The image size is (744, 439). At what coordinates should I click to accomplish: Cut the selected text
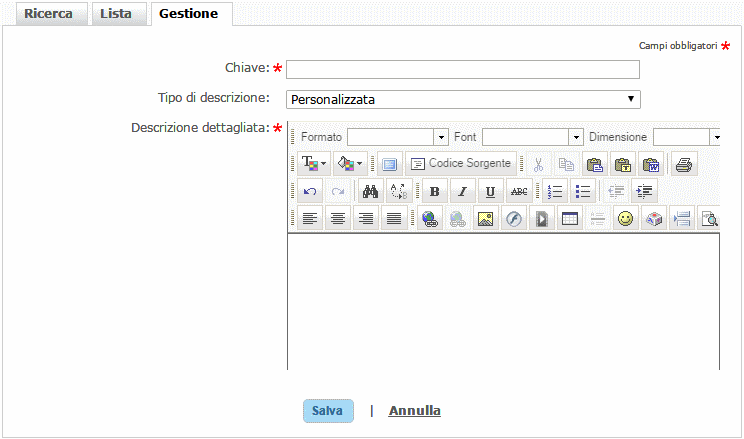click(x=538, y=164)
